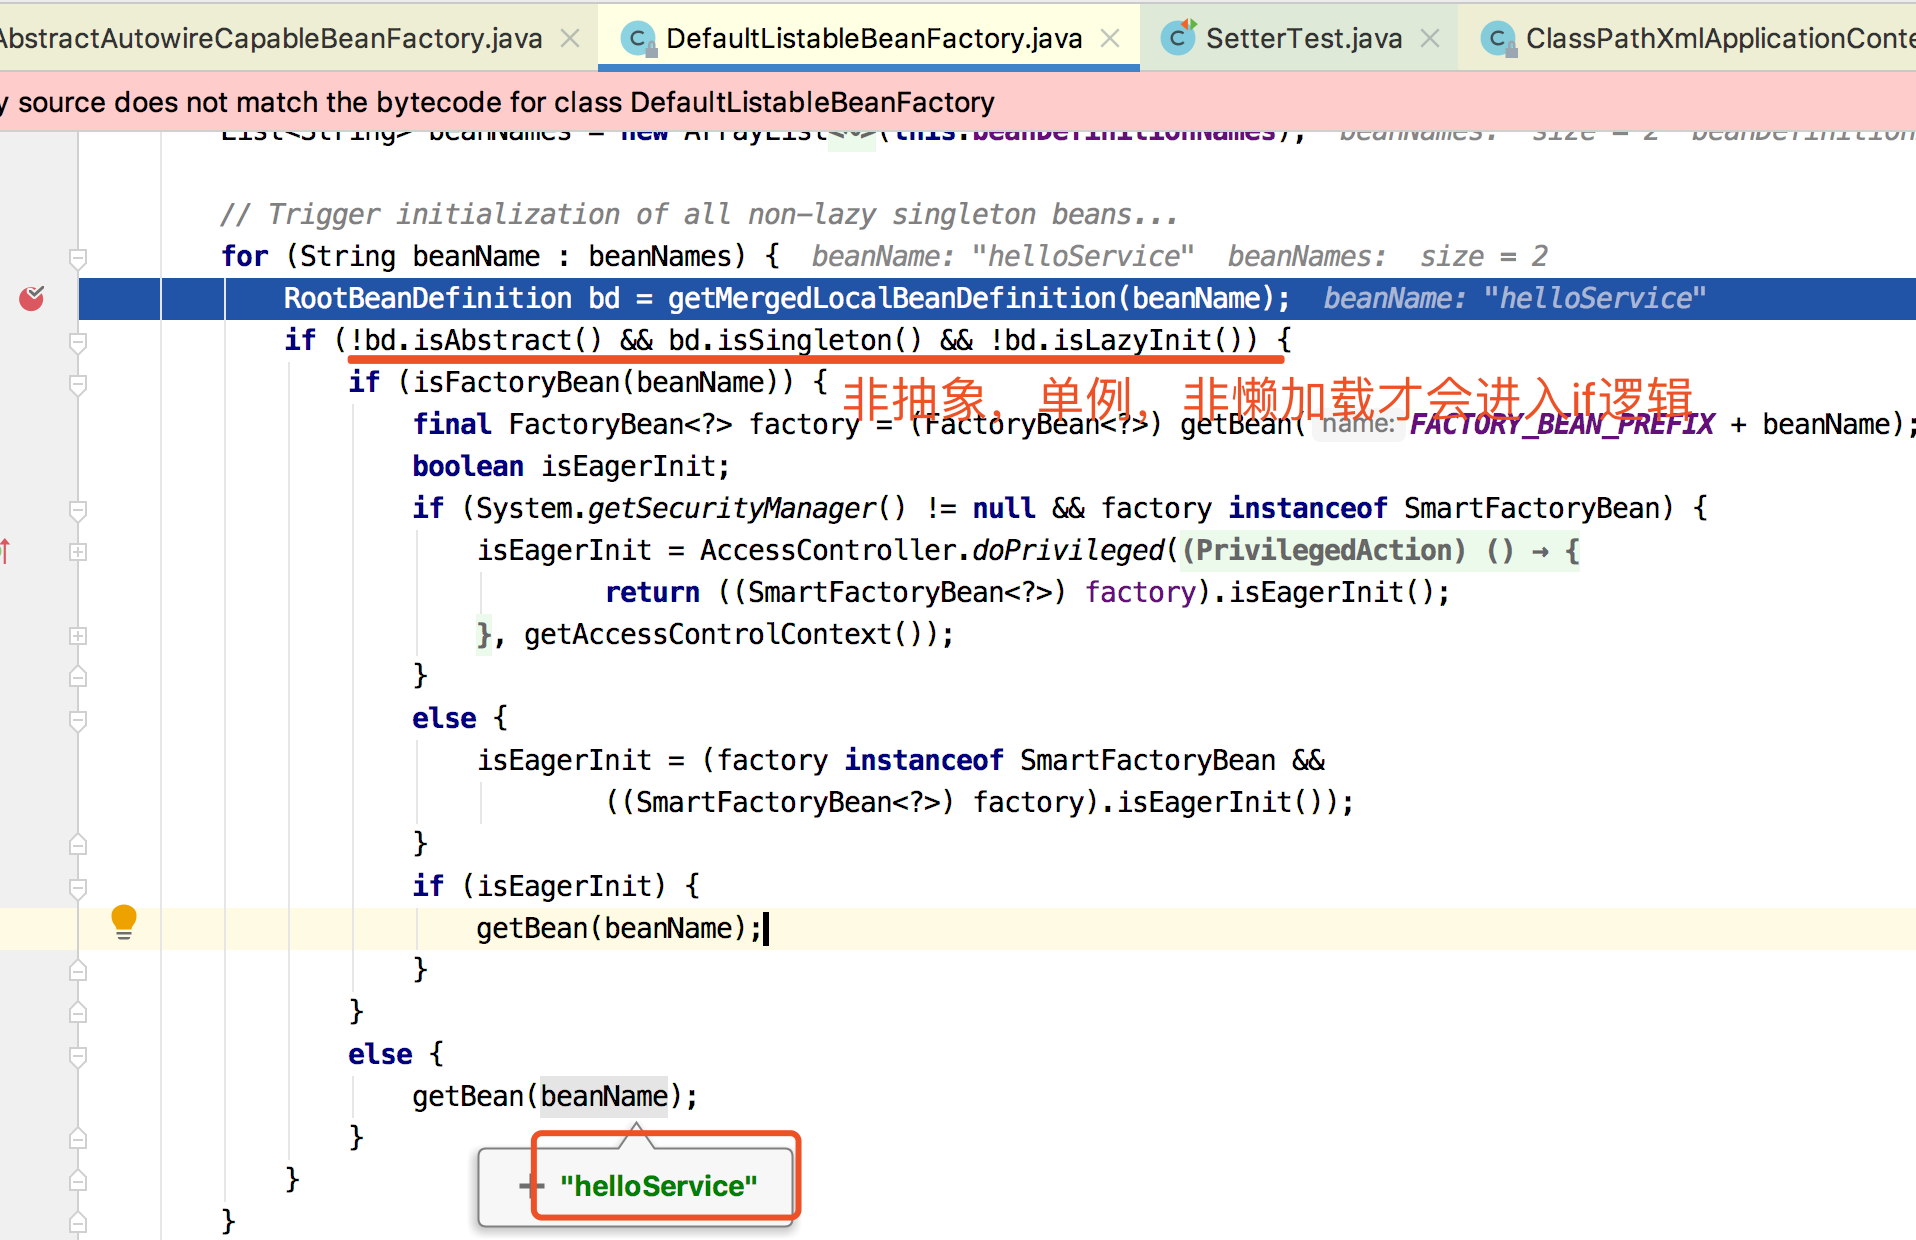The image size is (1916, 1240).
Task: Click the doPrivileged method name
Action: [1068, 551]
